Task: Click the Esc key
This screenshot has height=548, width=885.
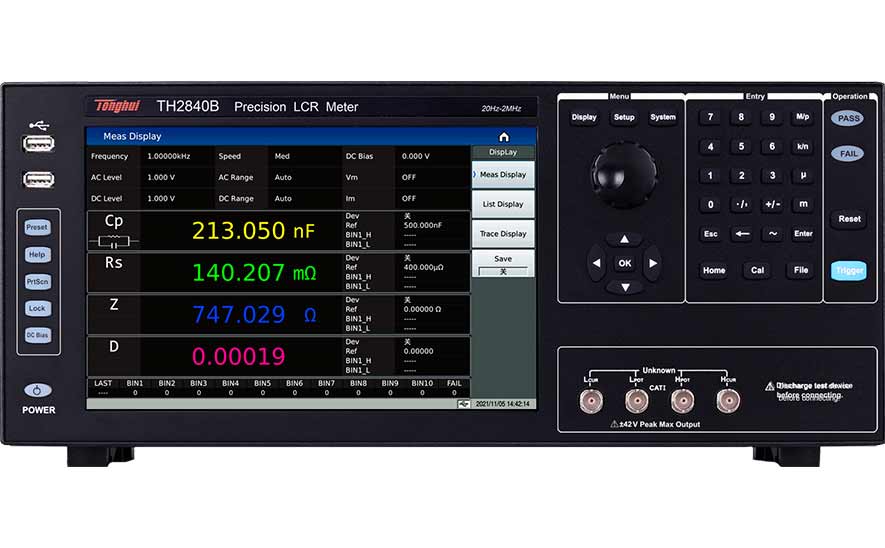Action: pyautogui.click(x=711, y=234)
